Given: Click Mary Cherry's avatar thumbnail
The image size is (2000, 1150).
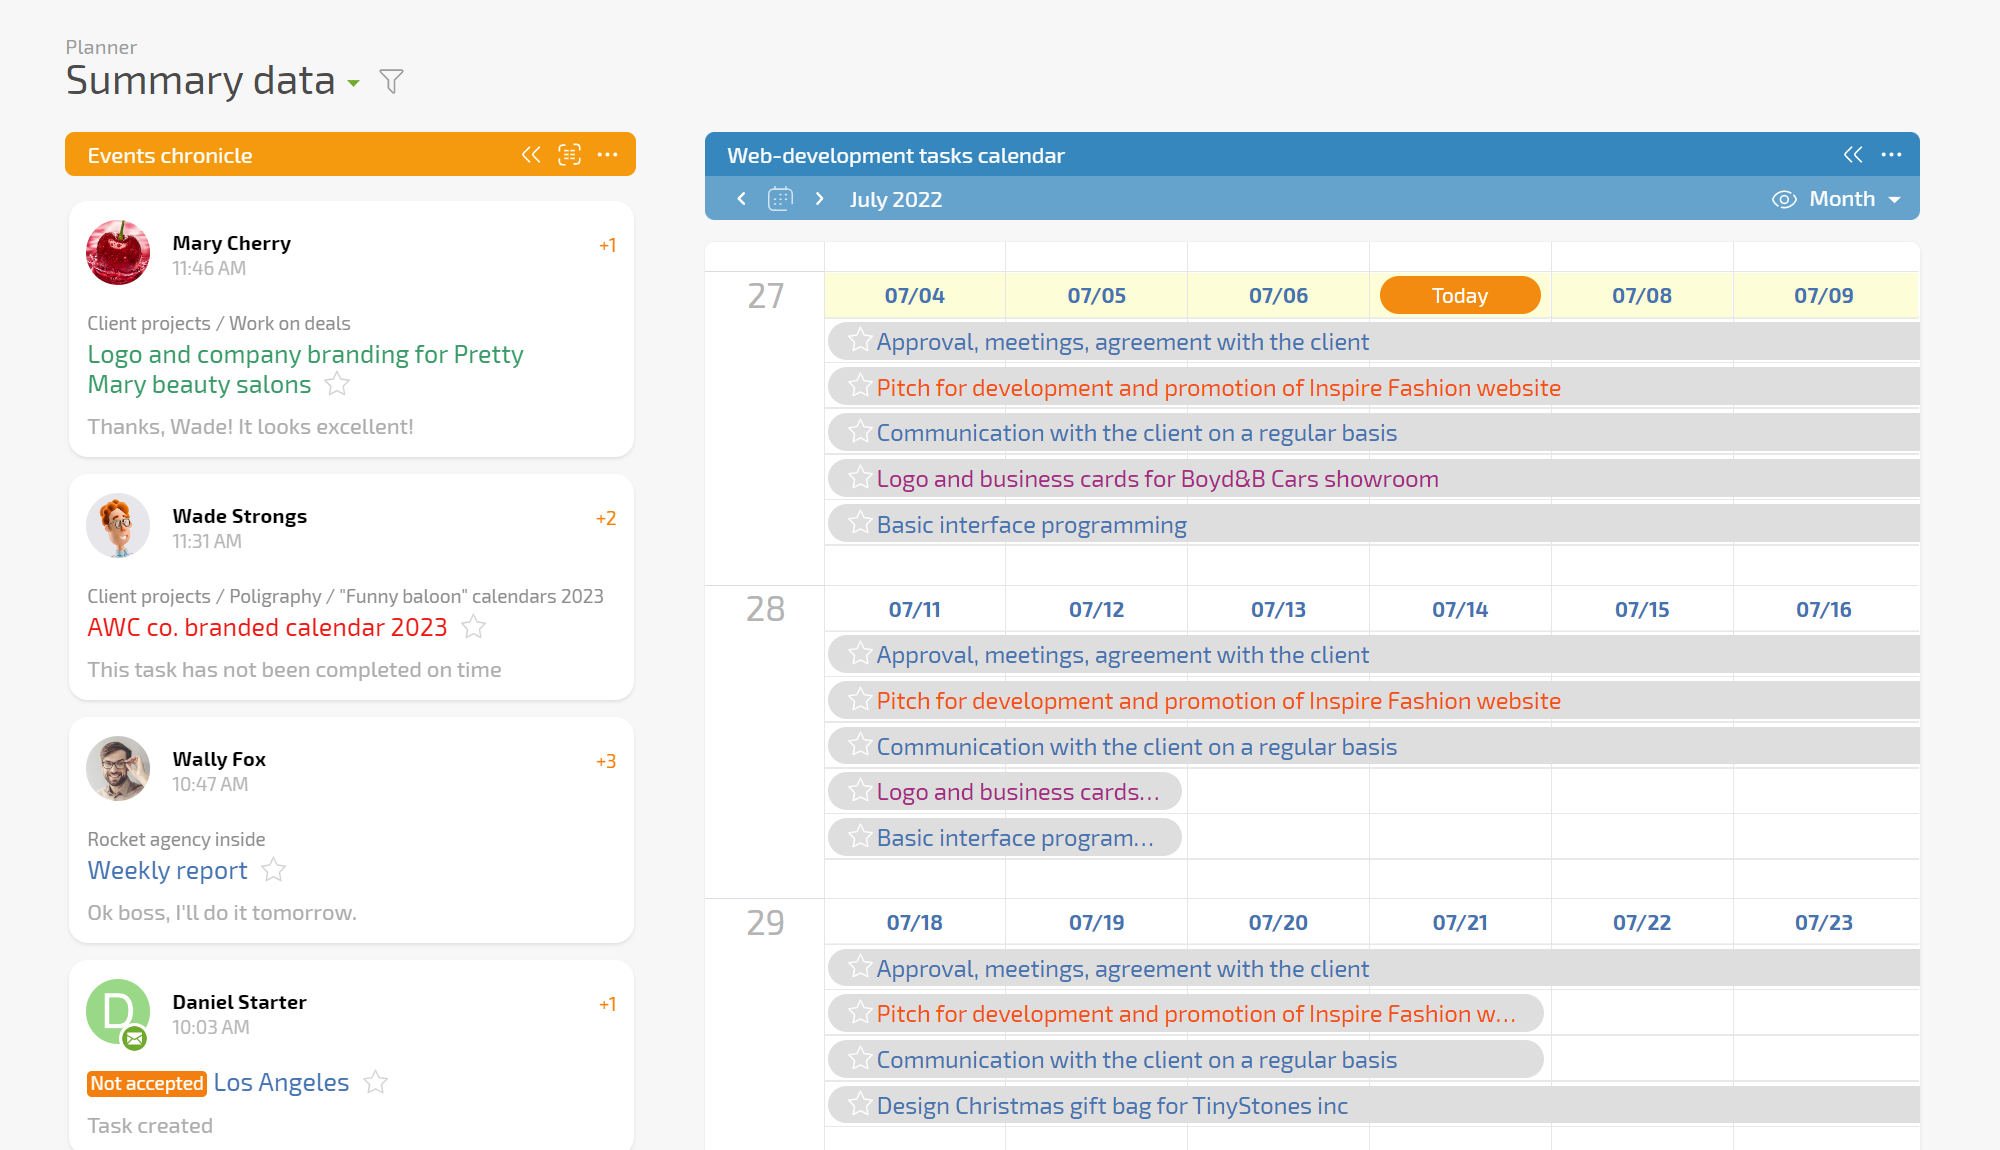Looking at the screenshot, I should [118, 254].
